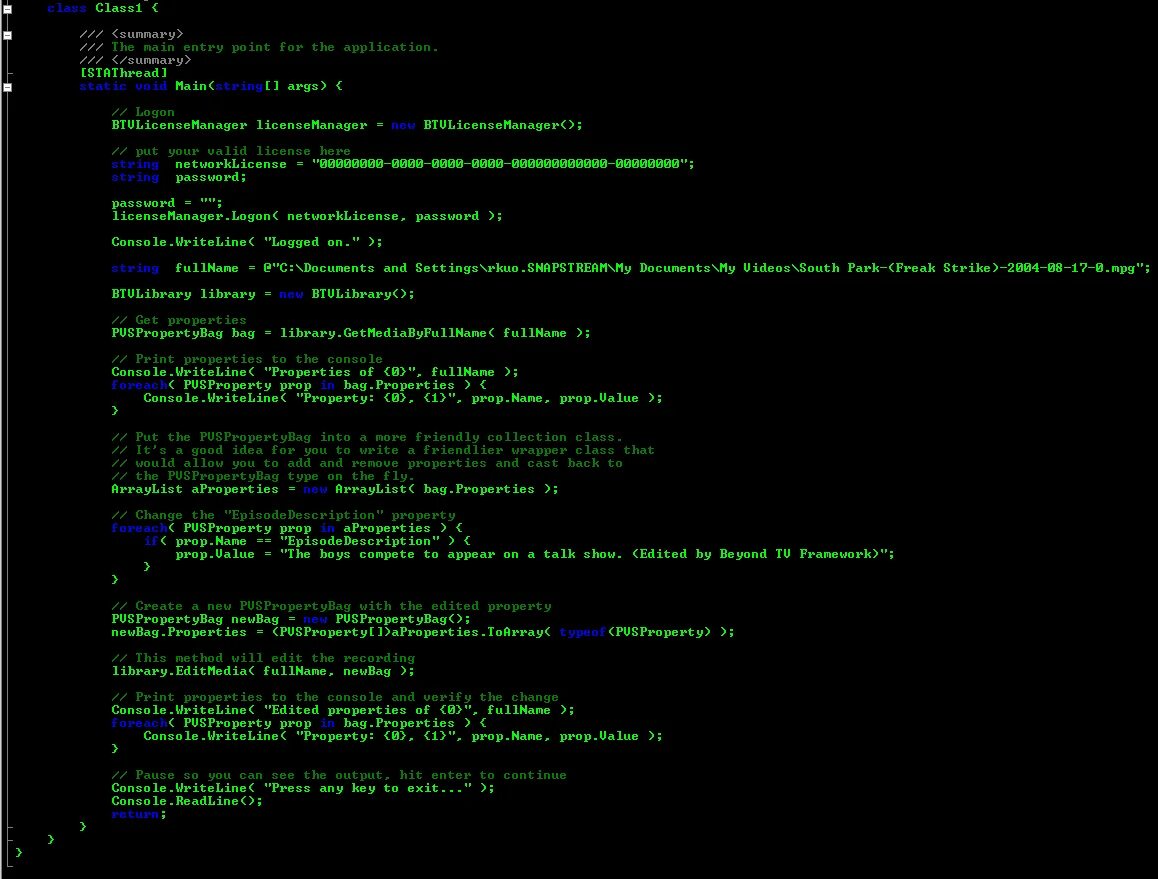Click the if prop.Name == "EpisodeDescription" line

[306, 541]
